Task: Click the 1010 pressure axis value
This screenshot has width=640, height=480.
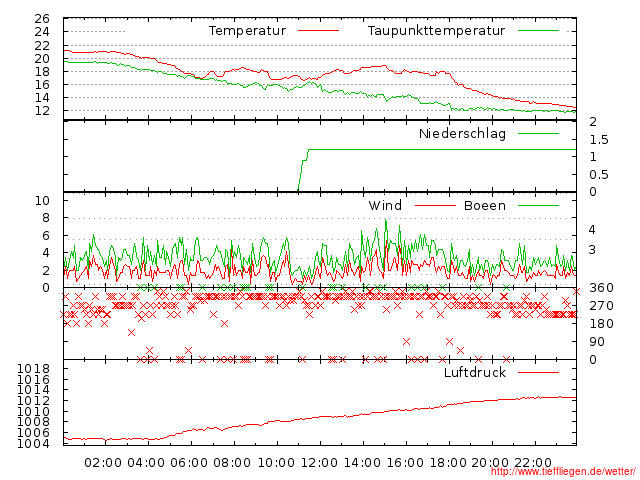Action: click(33, 411)
